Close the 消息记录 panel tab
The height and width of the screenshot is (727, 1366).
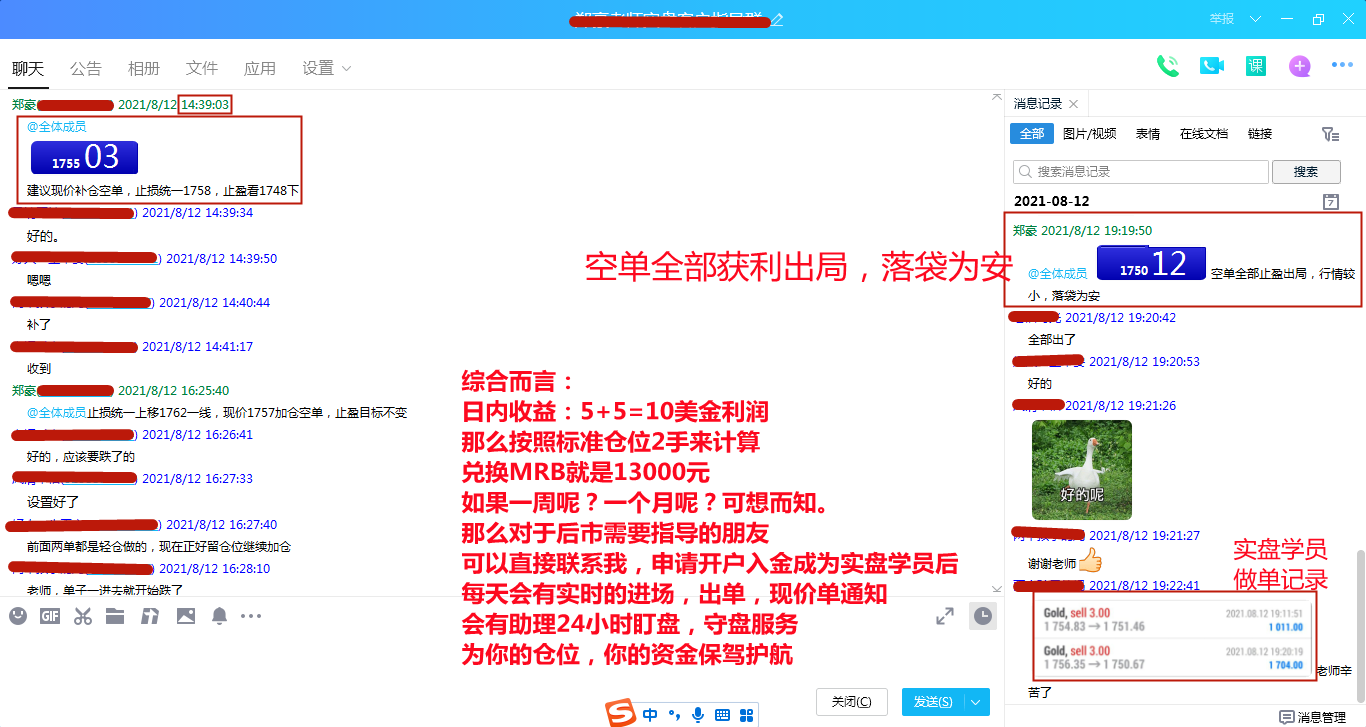point(1073,104)
